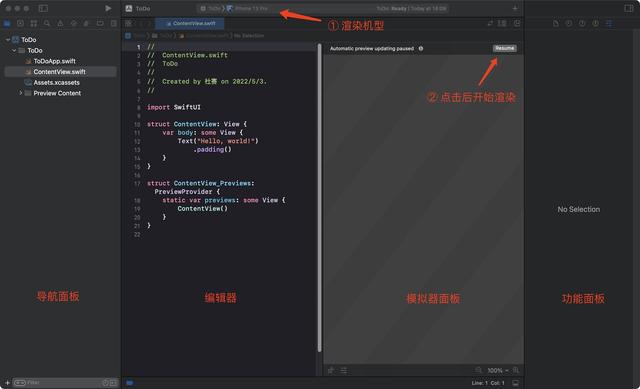
Task: Click the No Selection breadcrumb
Action: [x=249, y=36]
